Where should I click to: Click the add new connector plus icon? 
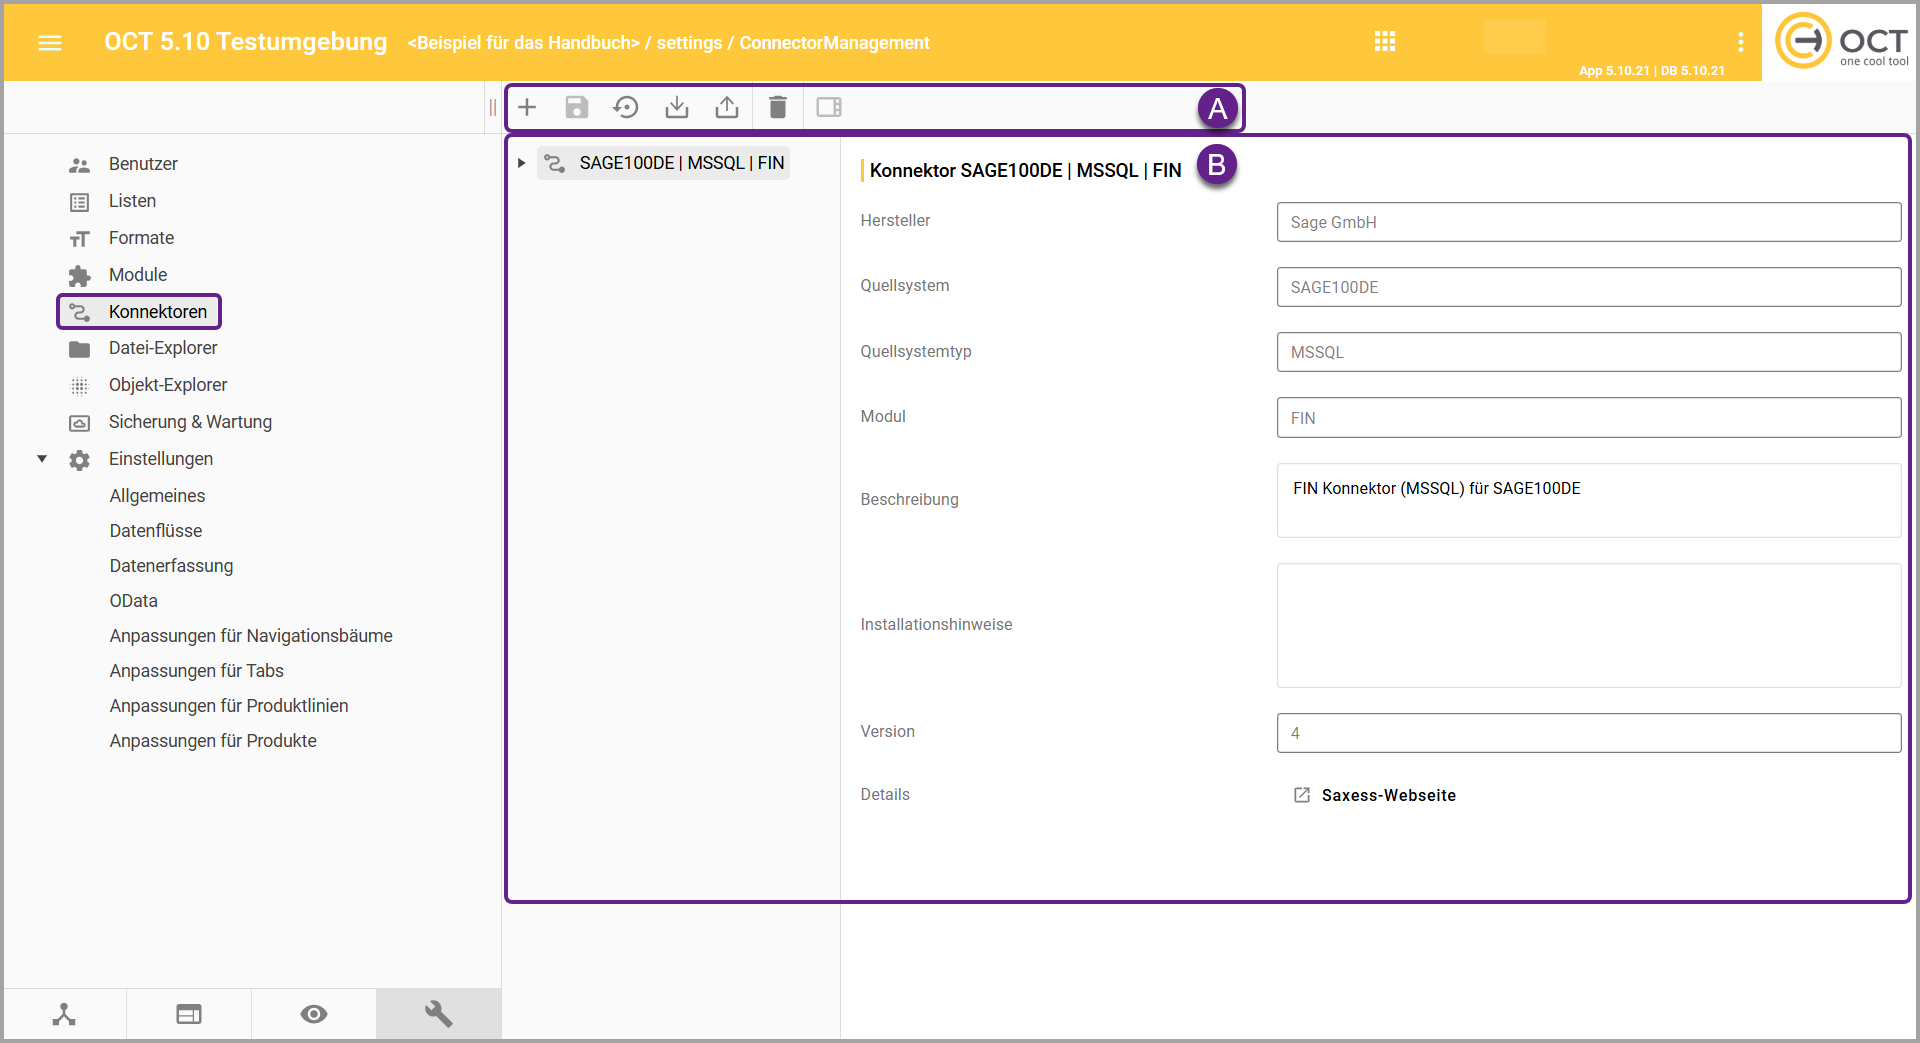[x=527, y=107]
